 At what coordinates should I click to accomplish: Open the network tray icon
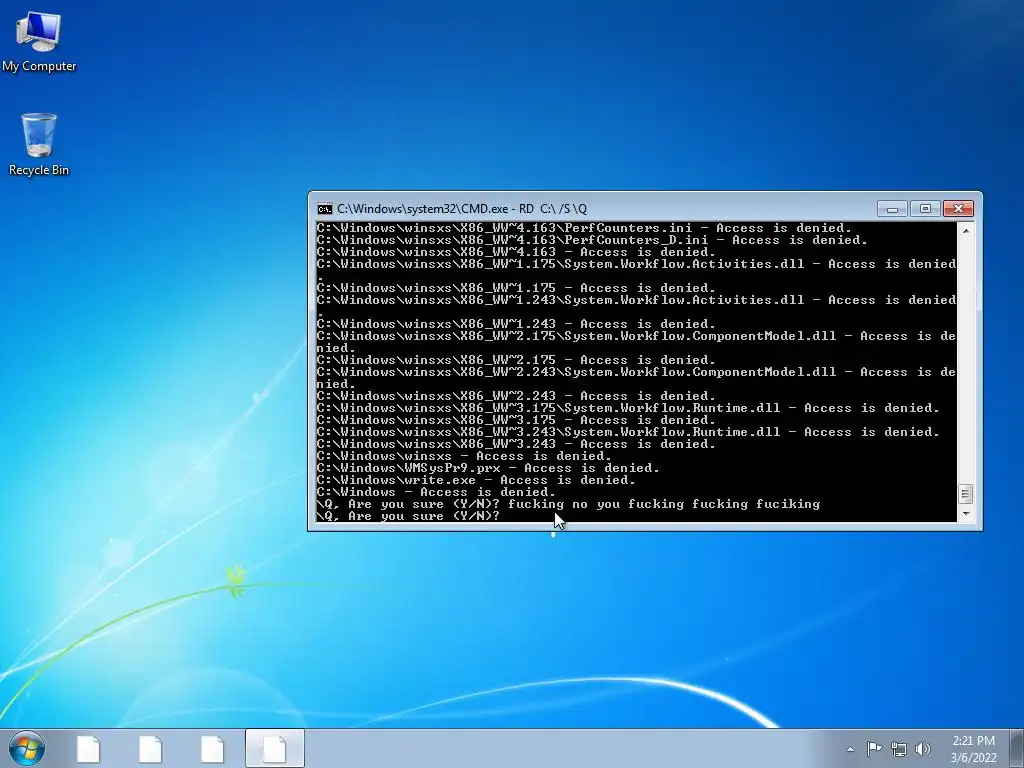pos(899,749)
